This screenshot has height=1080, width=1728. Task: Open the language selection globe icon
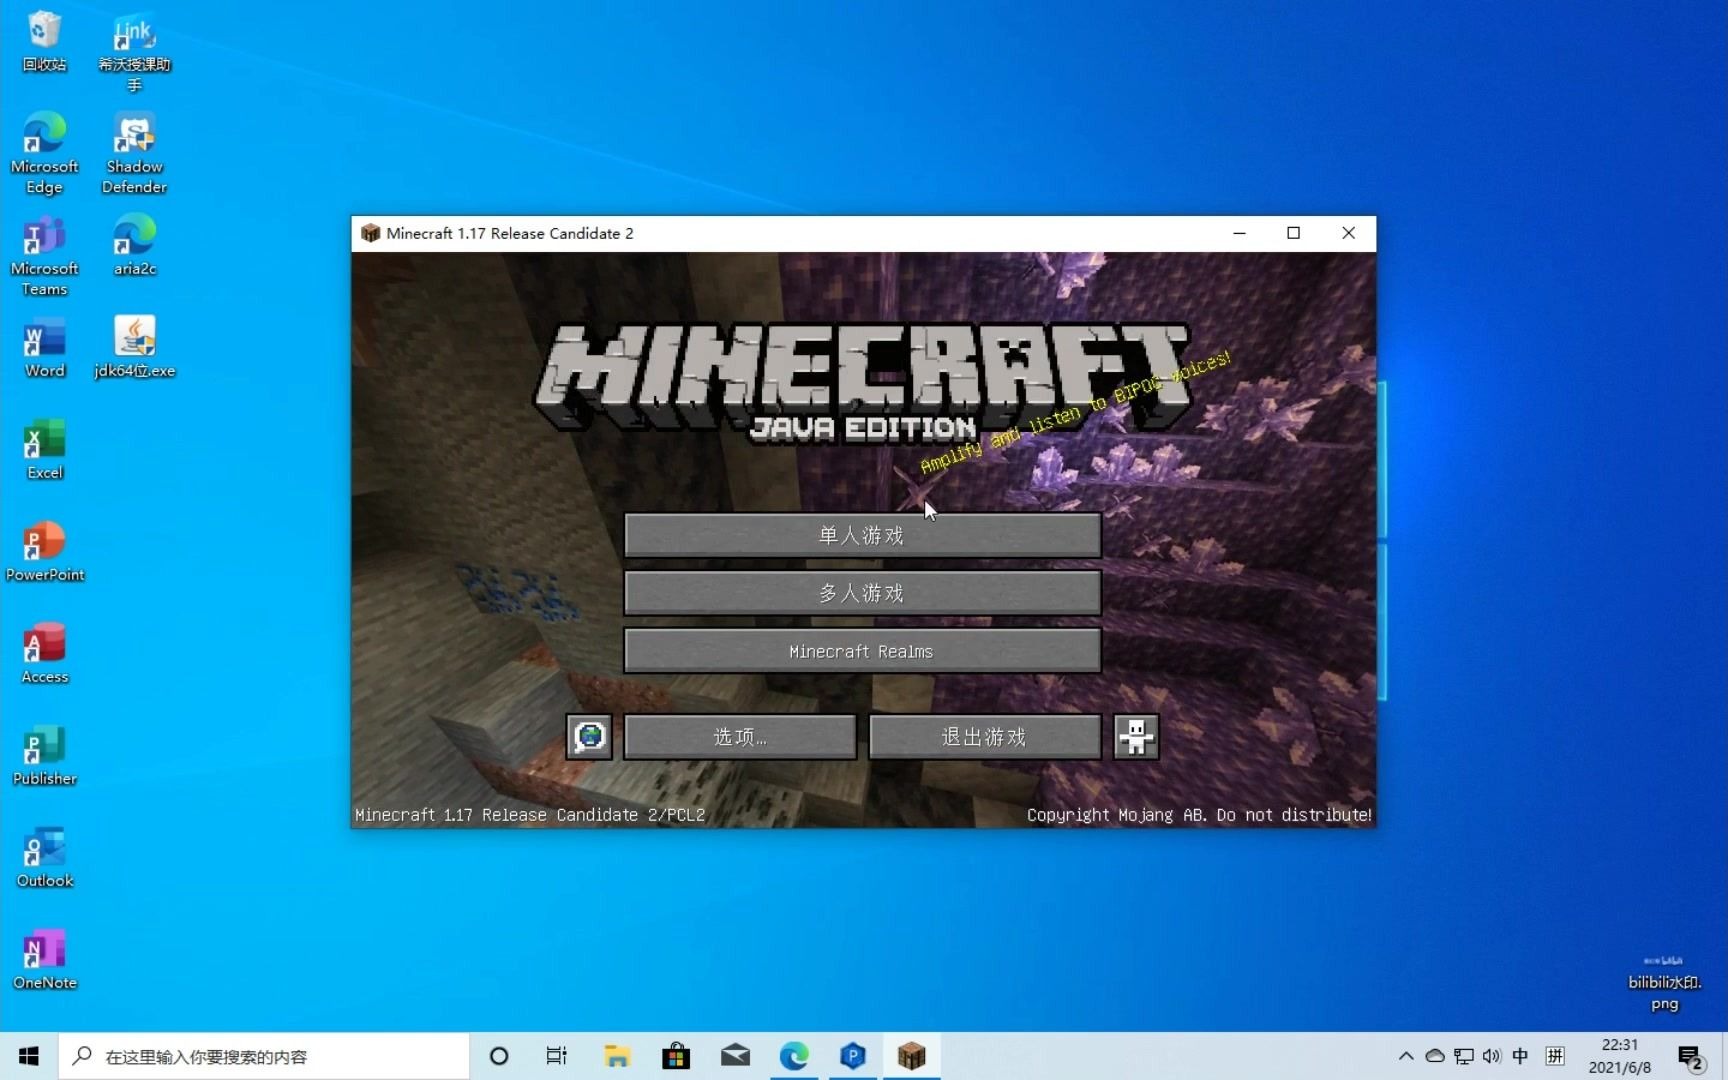[x=589, y=737]
